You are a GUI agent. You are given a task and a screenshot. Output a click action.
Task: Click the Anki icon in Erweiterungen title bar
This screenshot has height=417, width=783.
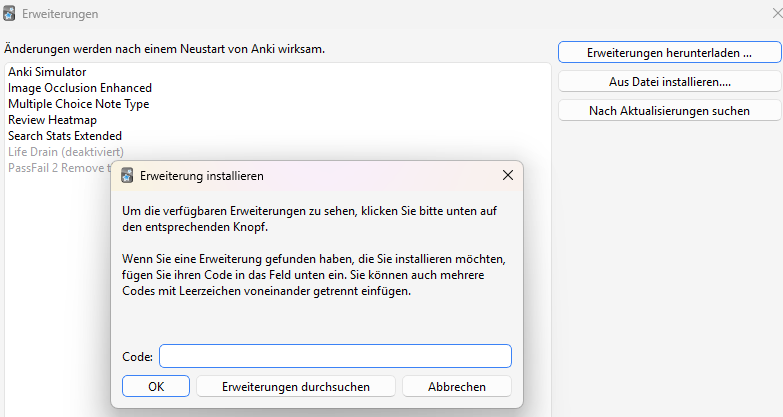click(x=9, y=13)
